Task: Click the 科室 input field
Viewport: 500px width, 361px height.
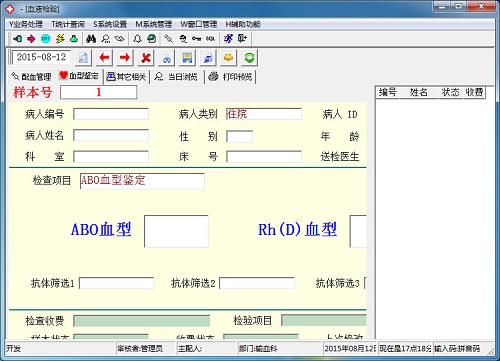Action: click(x=111, y=157)
